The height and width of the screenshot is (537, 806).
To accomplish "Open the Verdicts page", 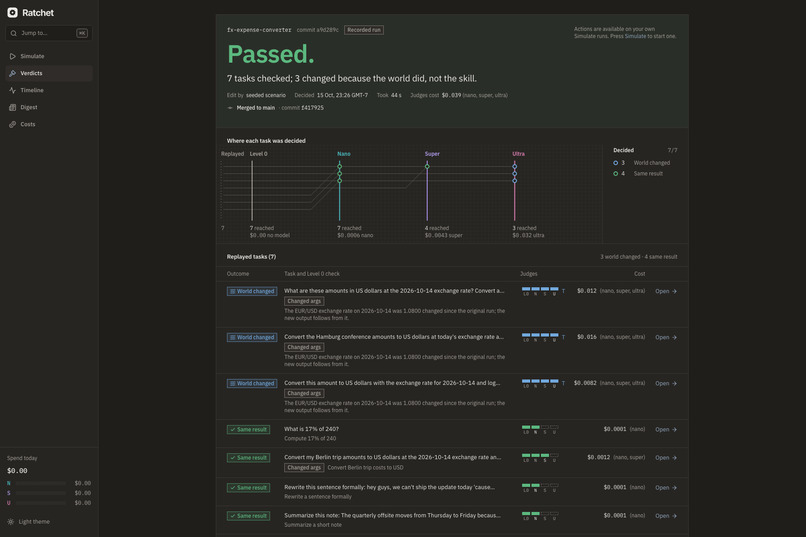I will [x=49, y=73].
